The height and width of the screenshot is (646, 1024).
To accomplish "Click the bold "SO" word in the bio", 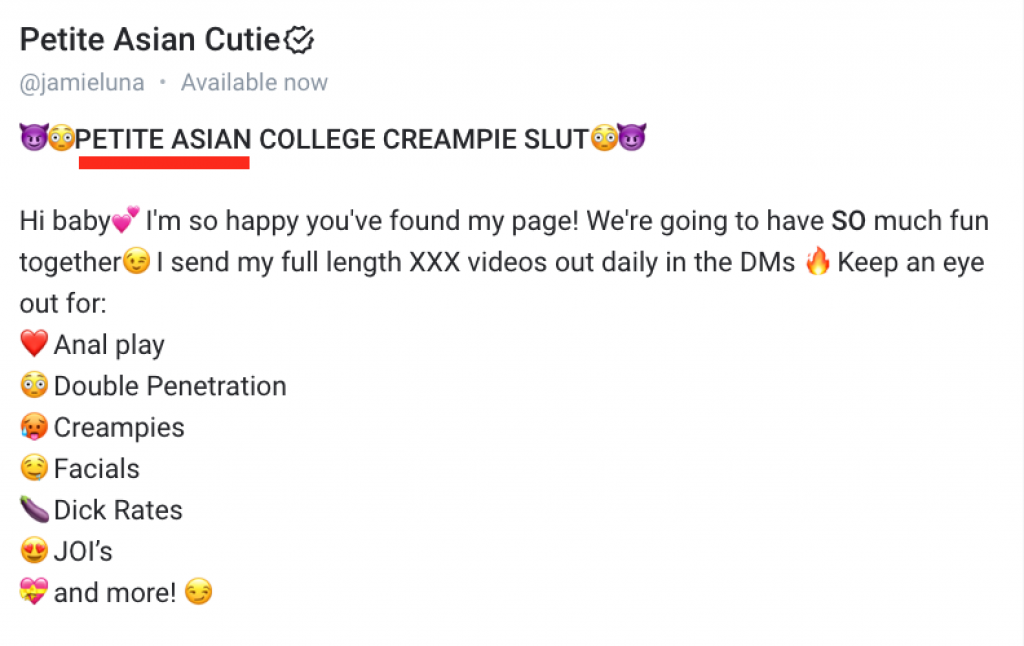I will tap(848, 221).
